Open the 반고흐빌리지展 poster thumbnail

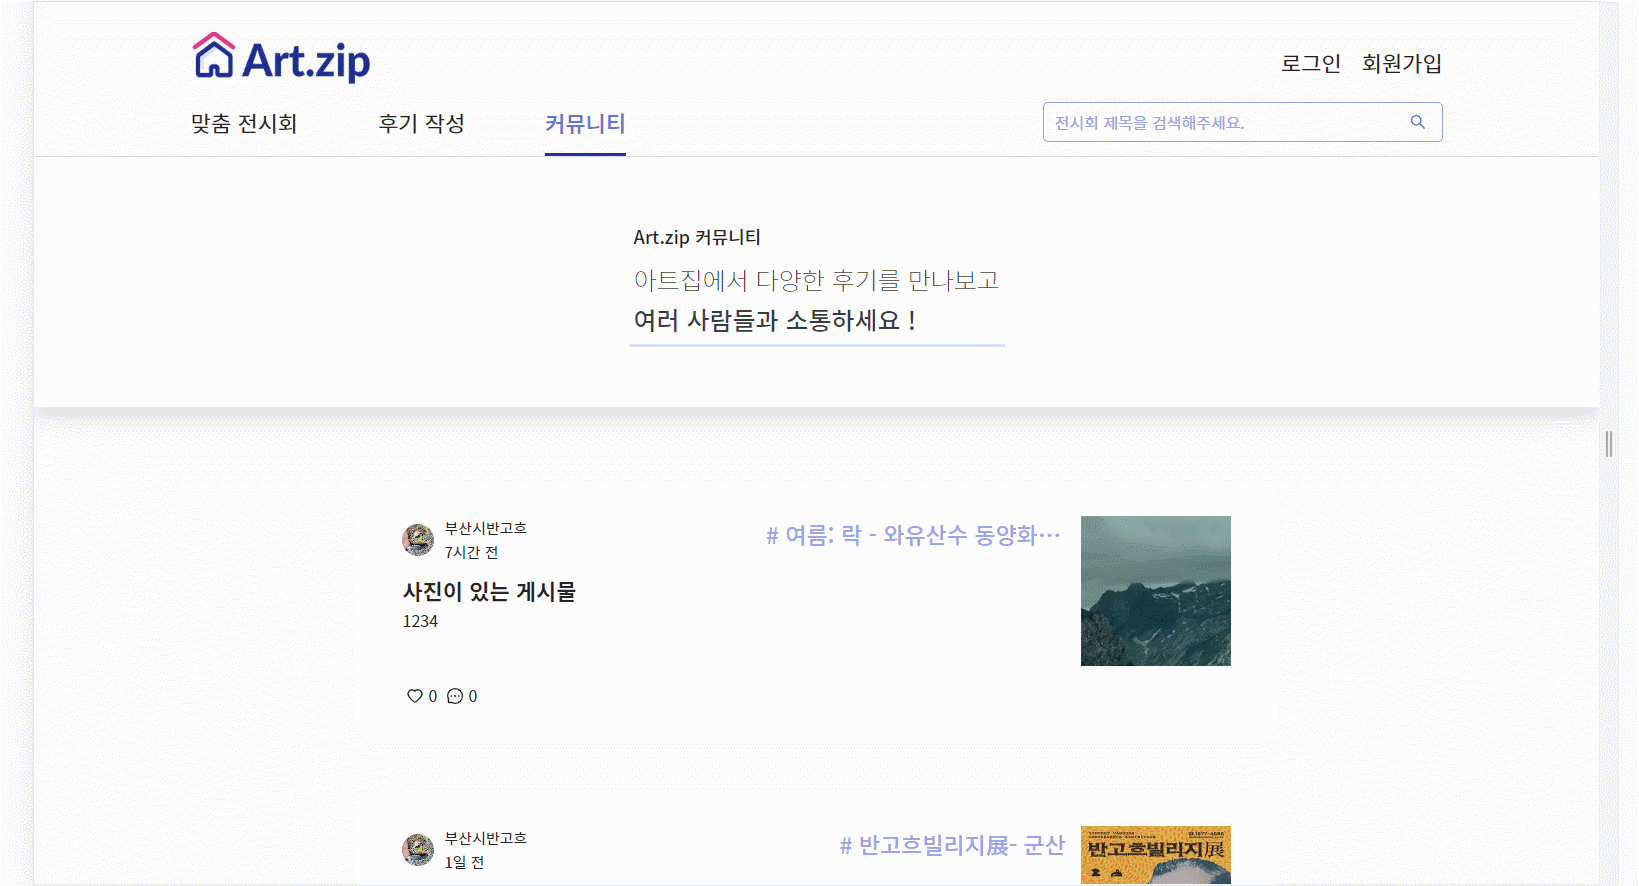[x=1156, y=855]
